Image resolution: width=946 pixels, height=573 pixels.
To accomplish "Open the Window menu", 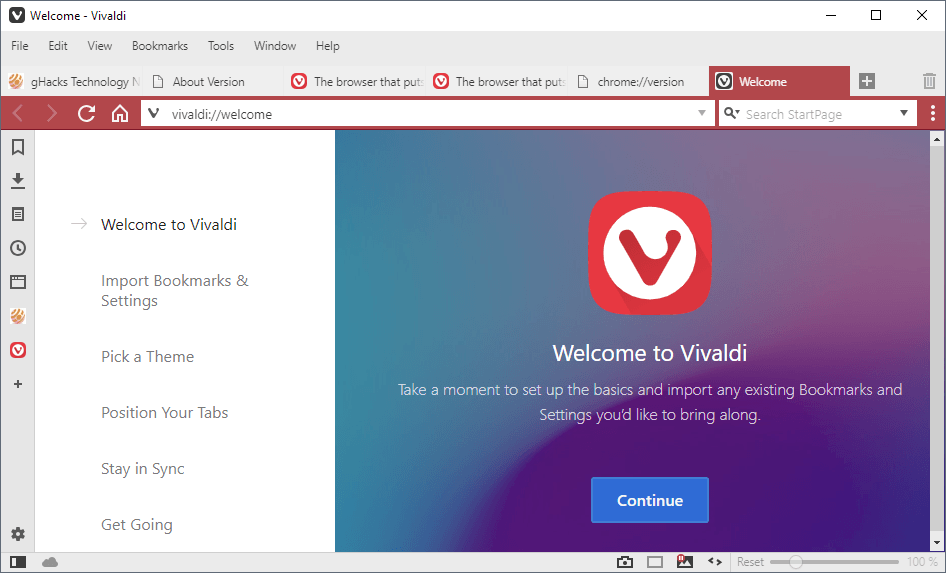I will (275, 46).
